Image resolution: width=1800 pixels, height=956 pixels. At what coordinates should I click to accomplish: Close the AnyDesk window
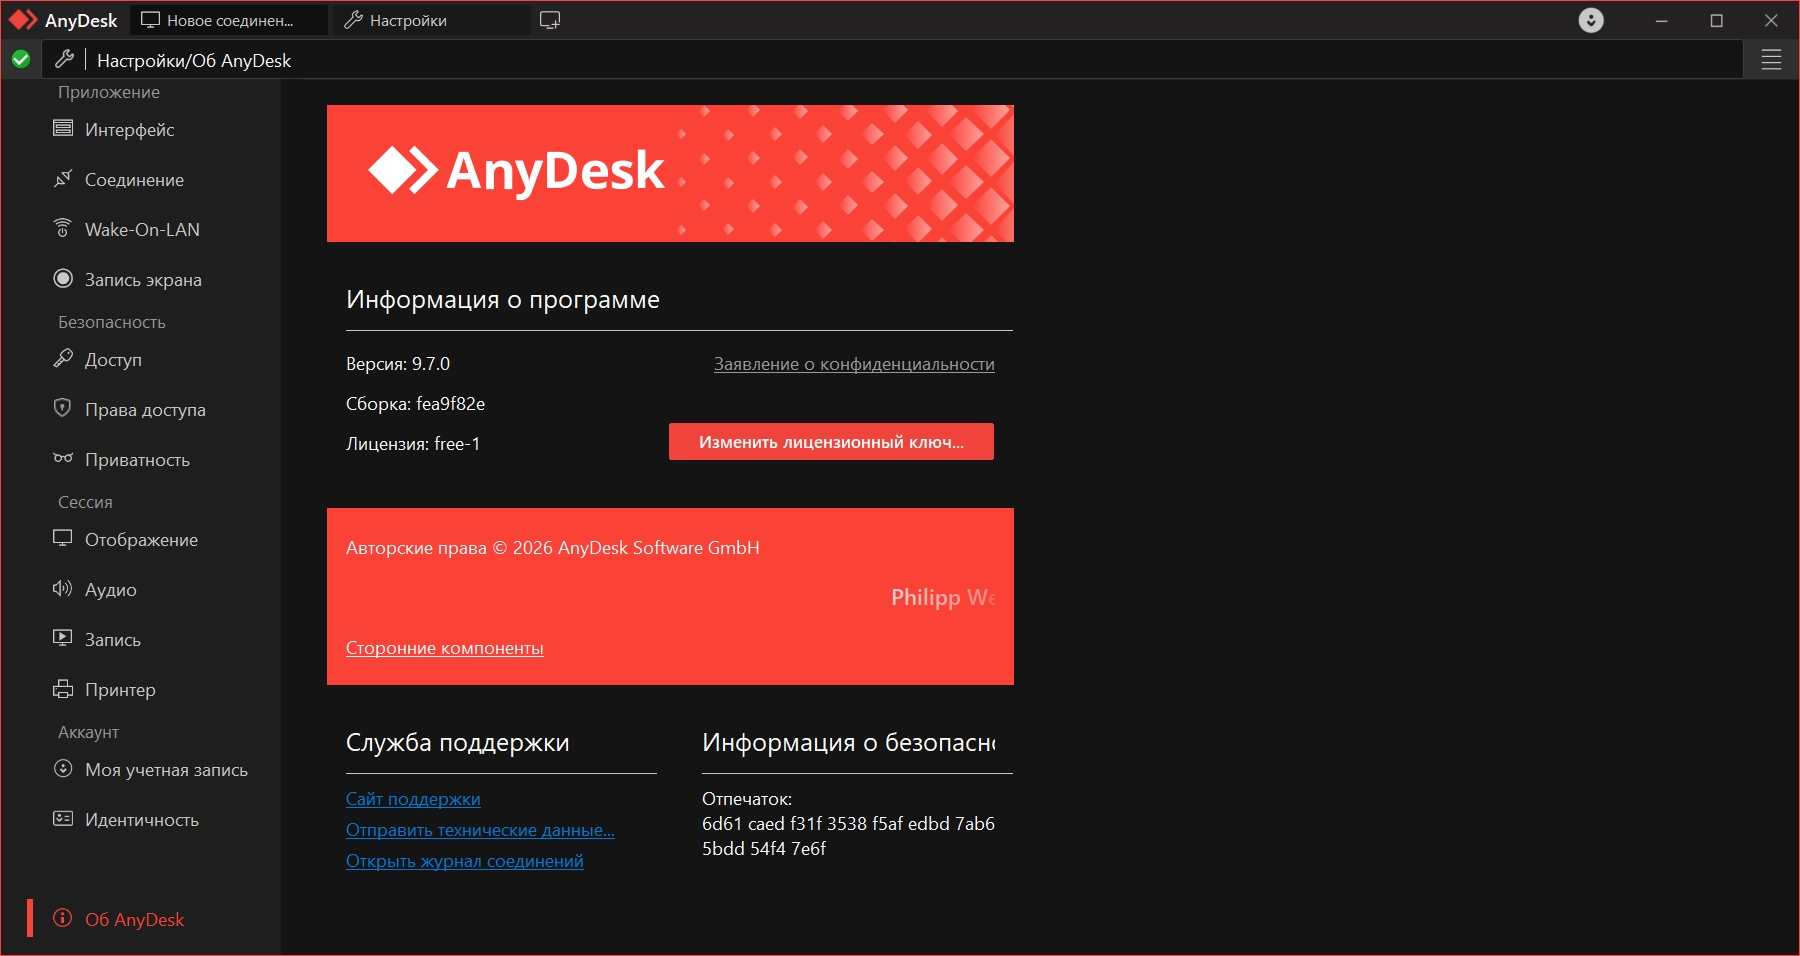click(1771, 20)
